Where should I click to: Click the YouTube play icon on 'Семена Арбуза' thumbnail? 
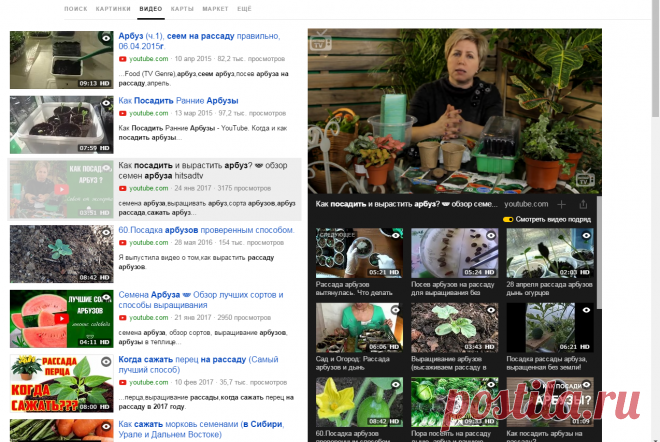[x=61, y=319]
